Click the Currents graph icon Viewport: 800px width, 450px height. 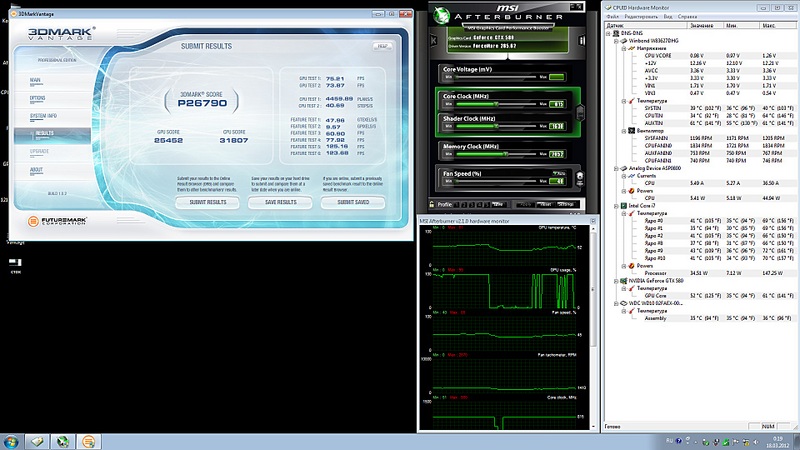click(631, 176)
